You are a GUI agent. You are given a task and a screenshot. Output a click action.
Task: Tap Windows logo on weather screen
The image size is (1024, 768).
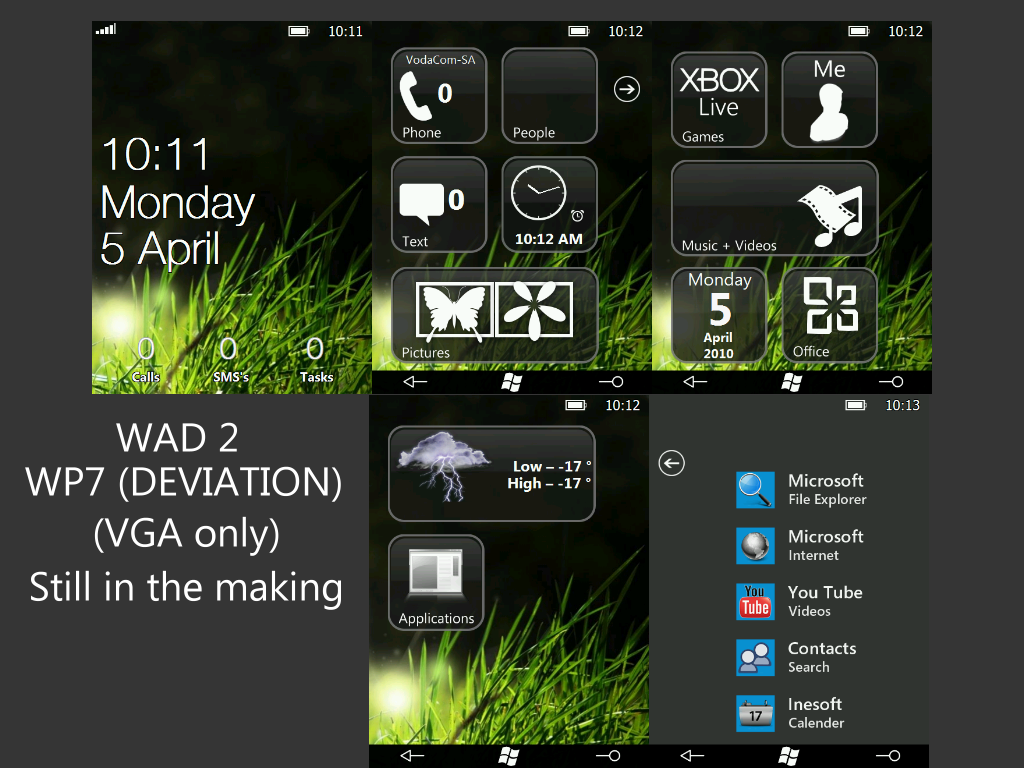coord(509,756)
